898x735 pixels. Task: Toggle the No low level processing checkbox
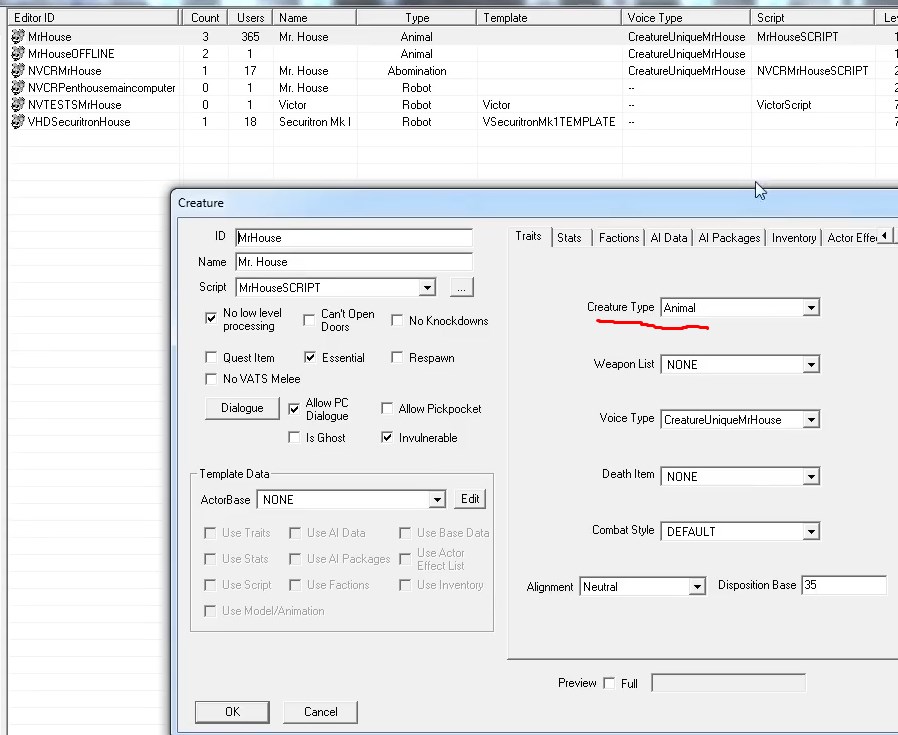coord(211,318)
